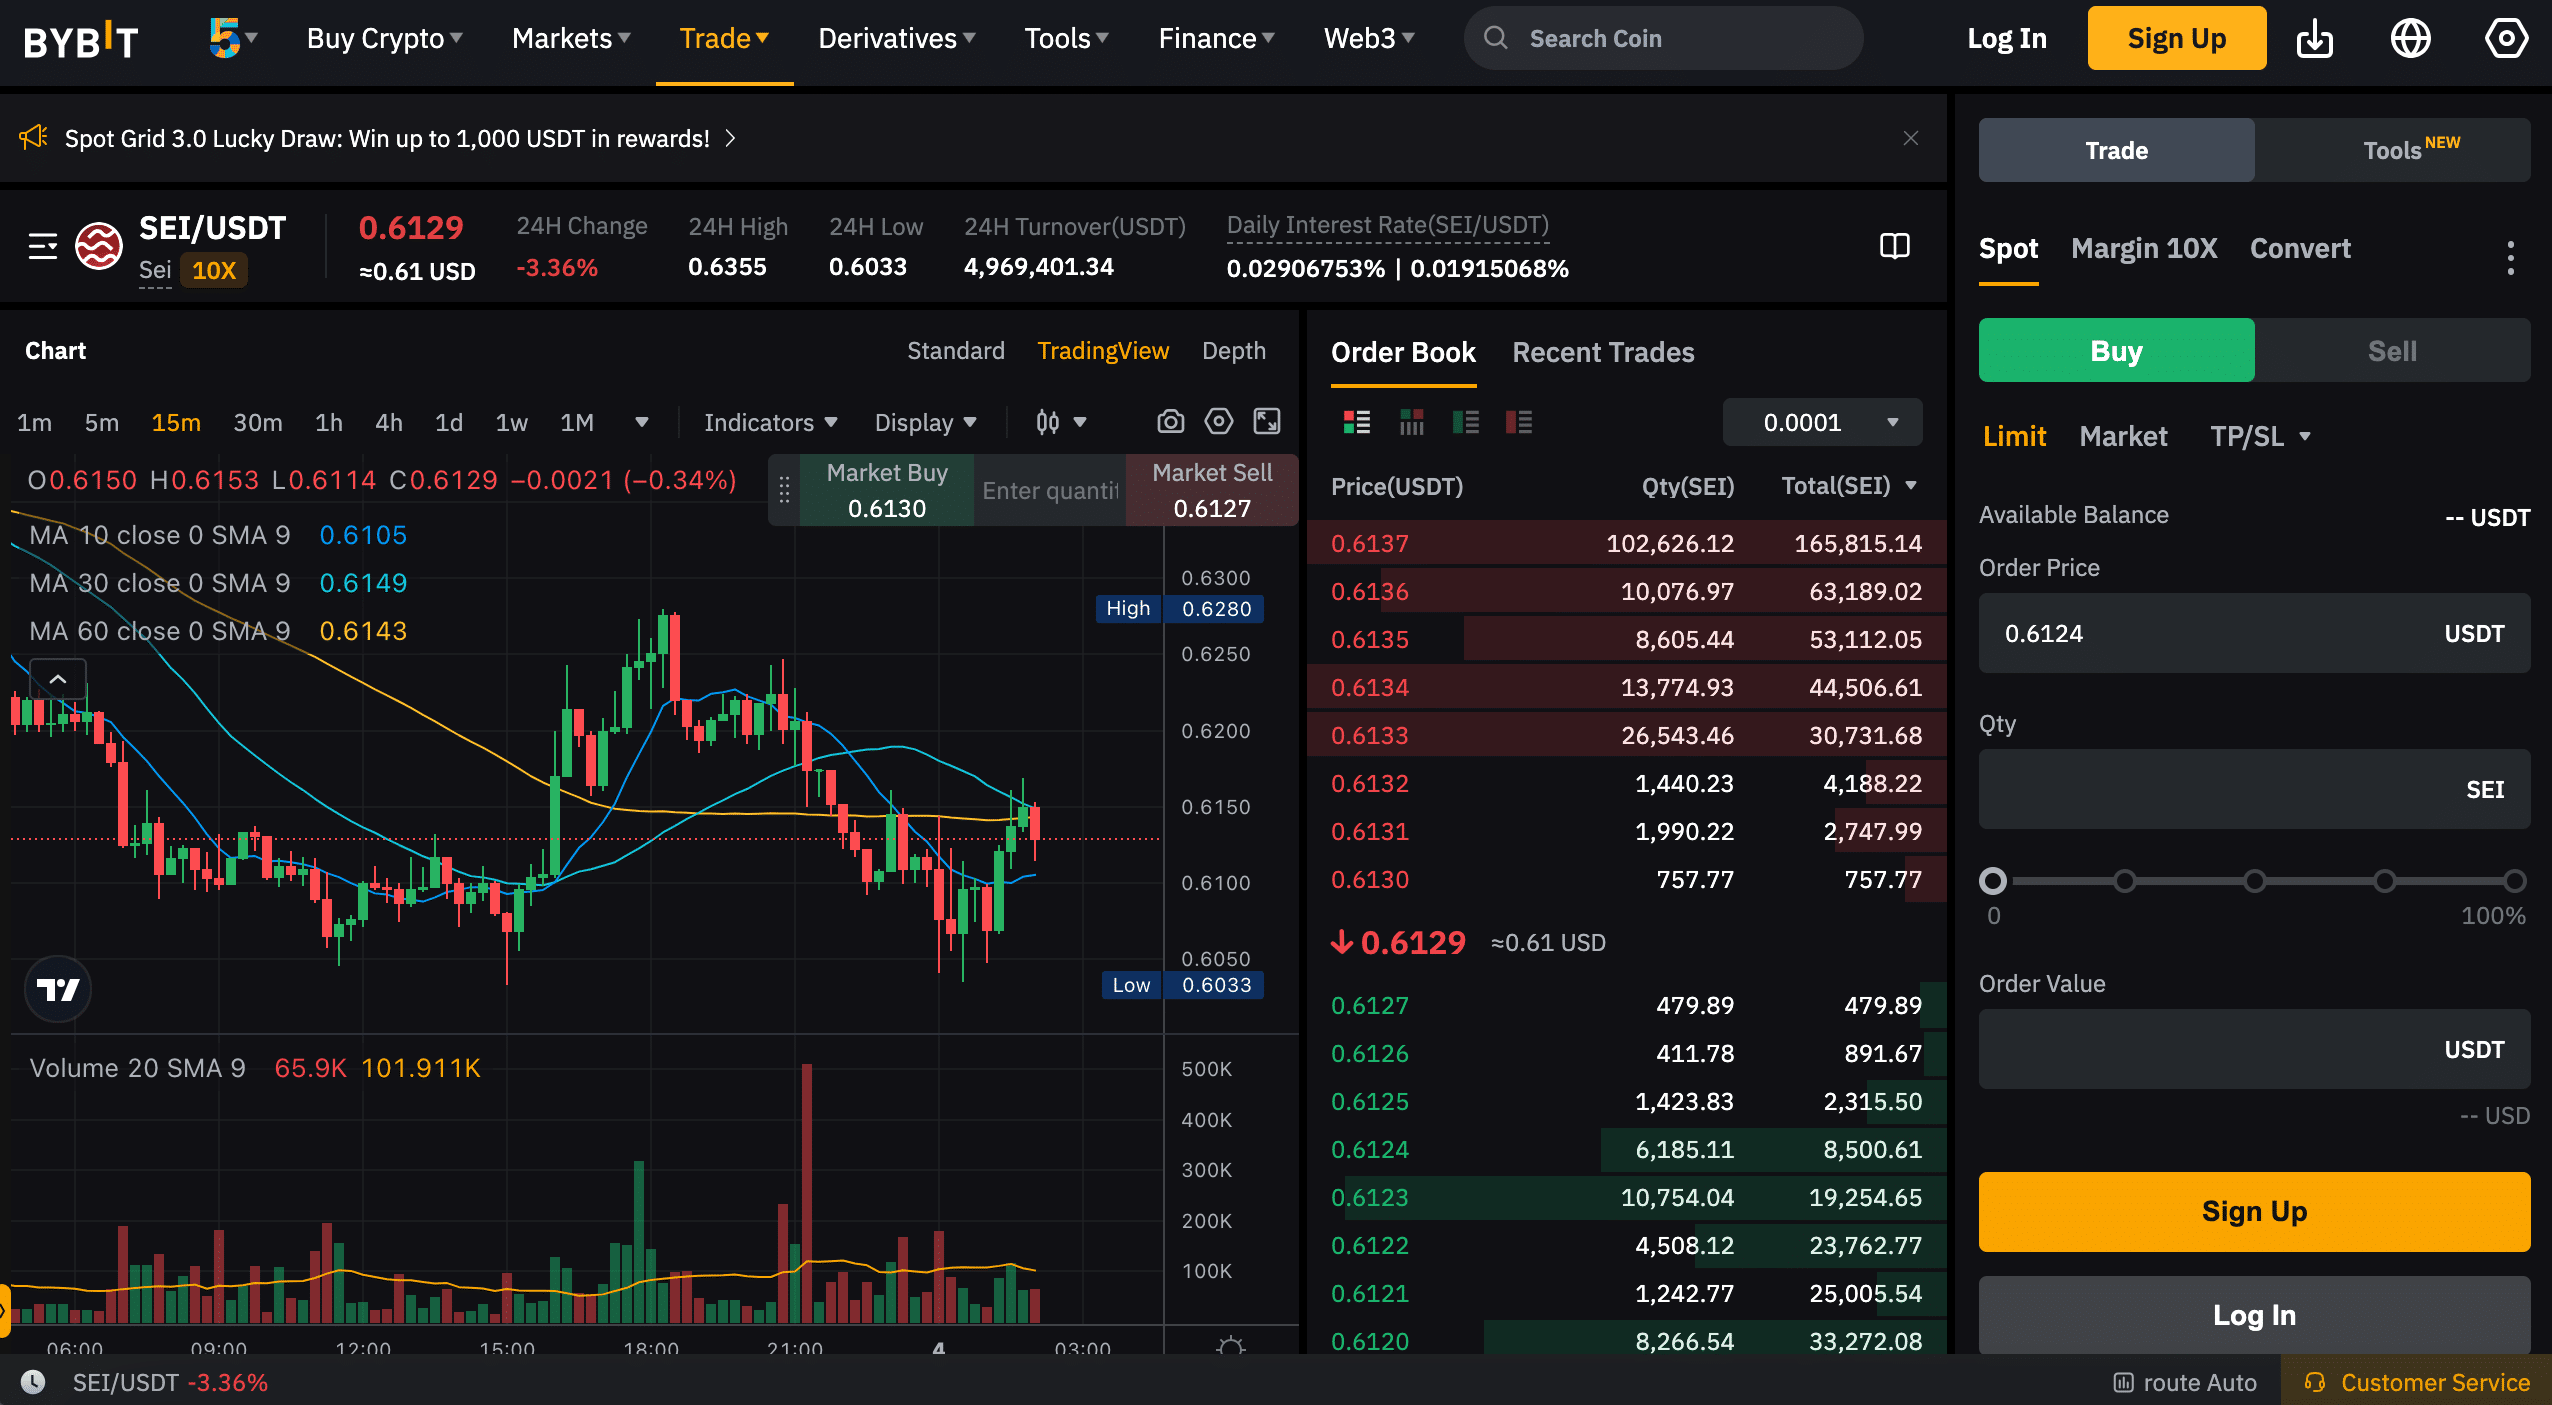2552x1405 pixels.
Task: Open the settings icon in header
Action: pyautogui.click(x=2506, y=39)
